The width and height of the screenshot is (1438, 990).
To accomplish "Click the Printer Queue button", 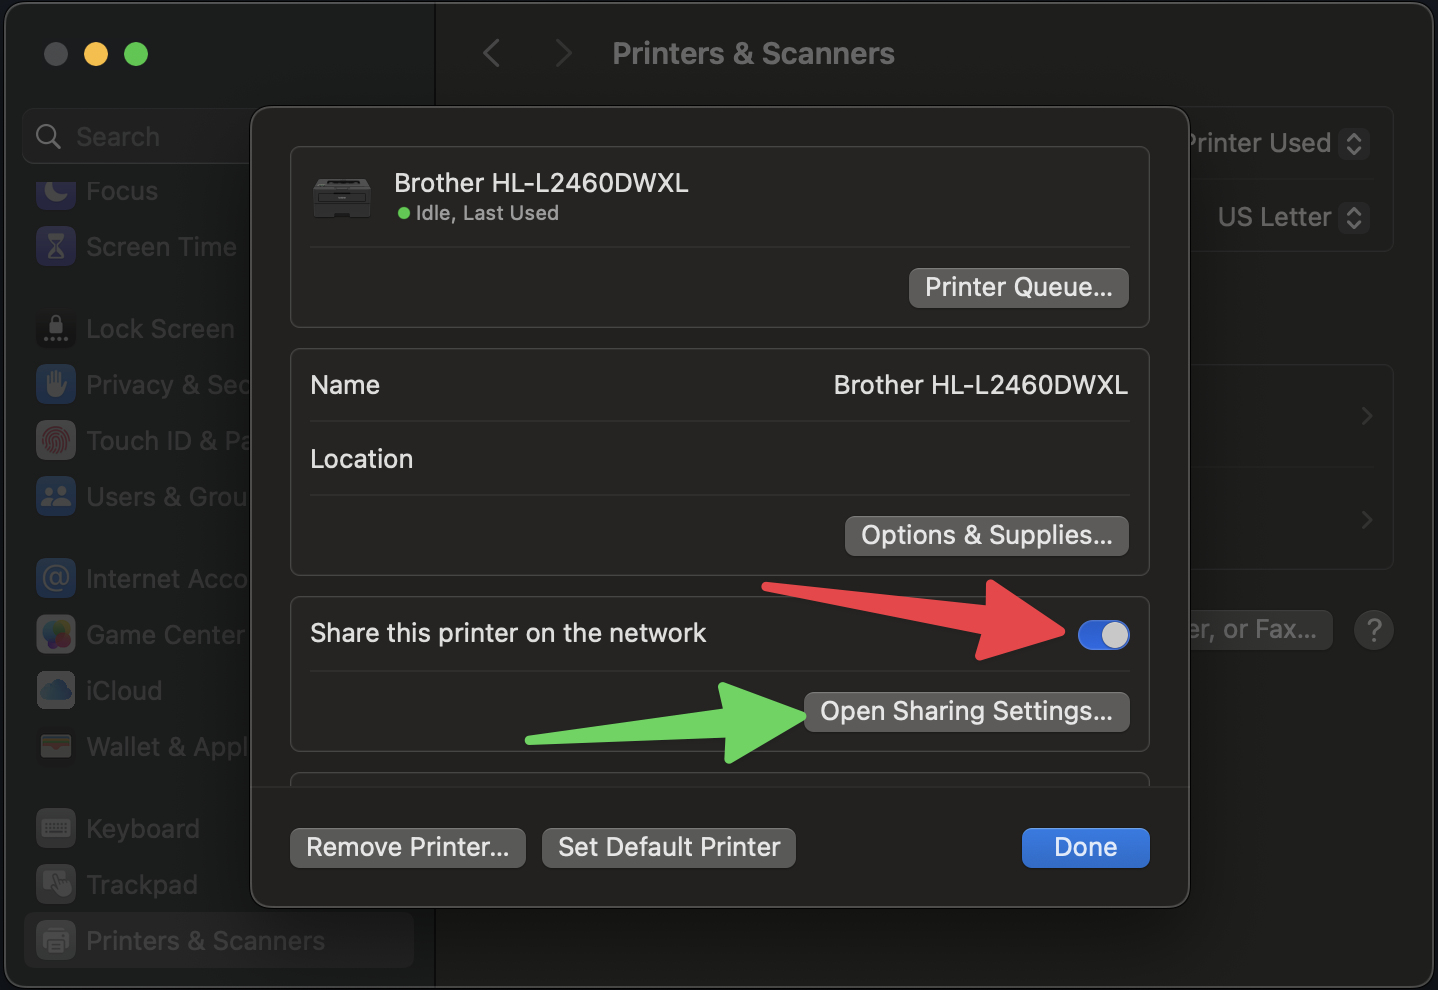I will pos(1019,288).
